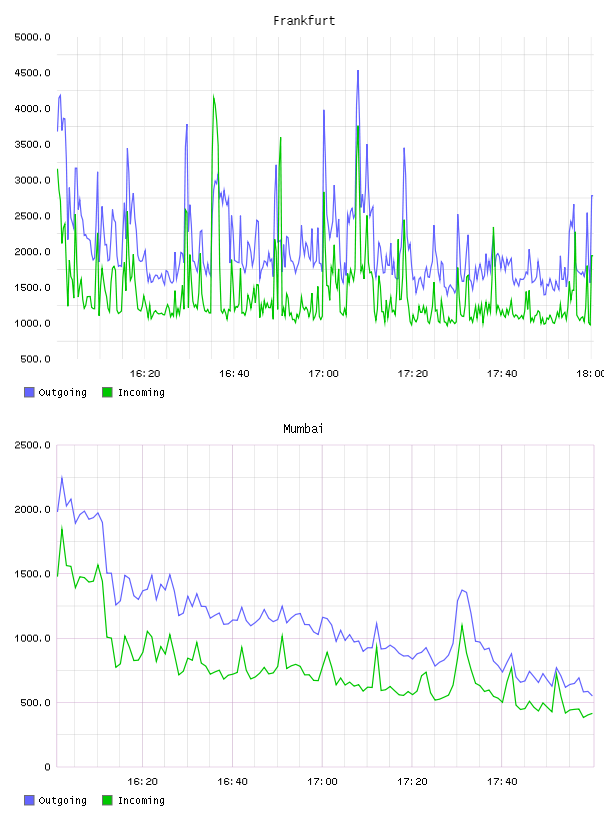Click the Frankfurt chart title
The height and width of the screenshot is (816, 608).
point(304,21)
